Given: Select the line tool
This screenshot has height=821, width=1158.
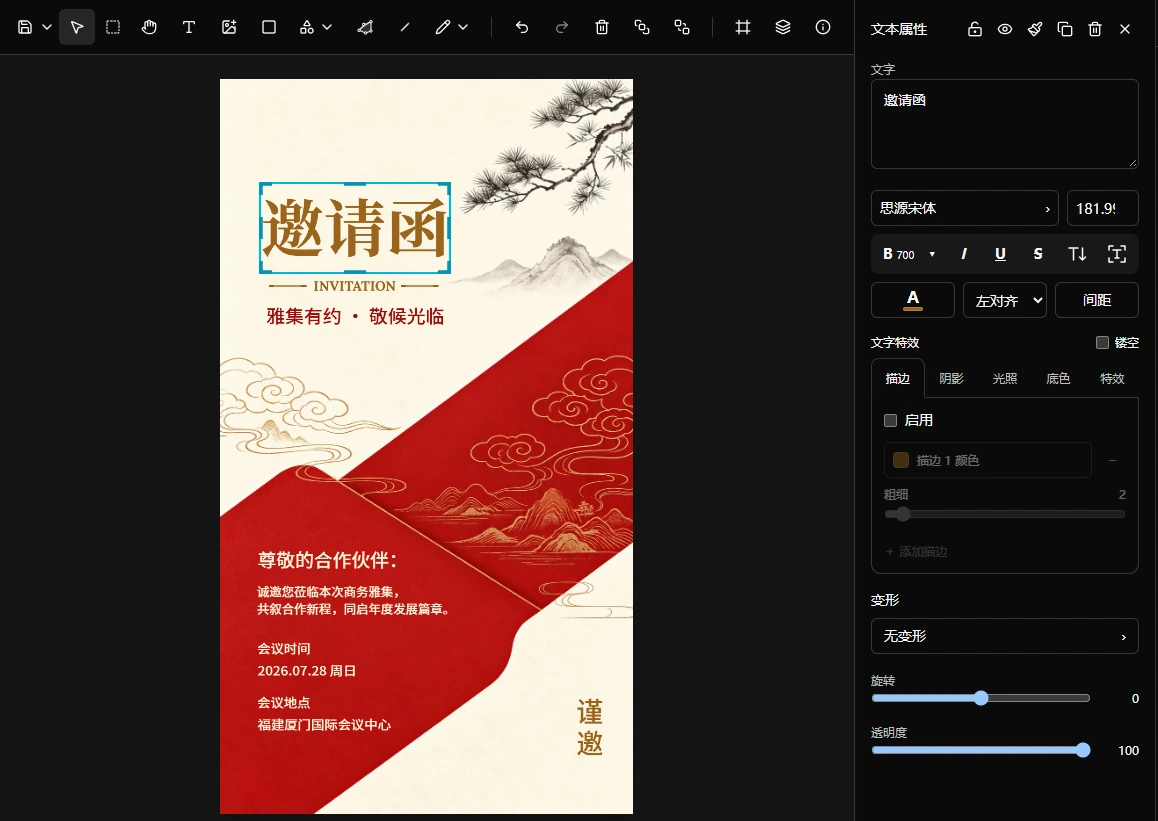Looking at the screenshot, I should [x=405, y=27].
